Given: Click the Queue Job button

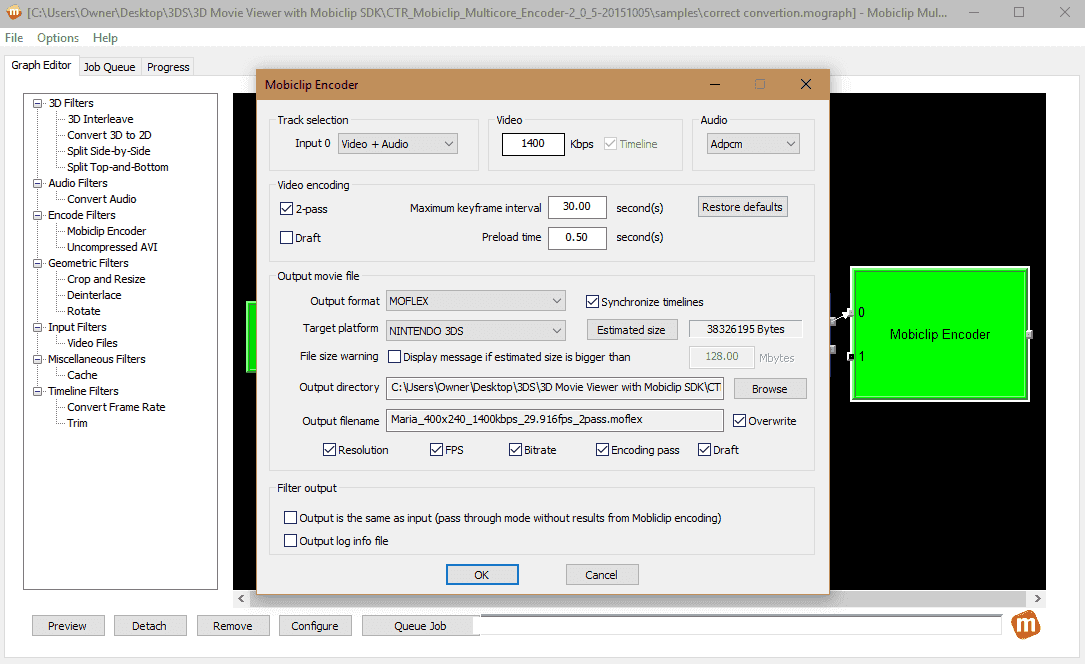Looking at the screenshot, I should (420, 626).
